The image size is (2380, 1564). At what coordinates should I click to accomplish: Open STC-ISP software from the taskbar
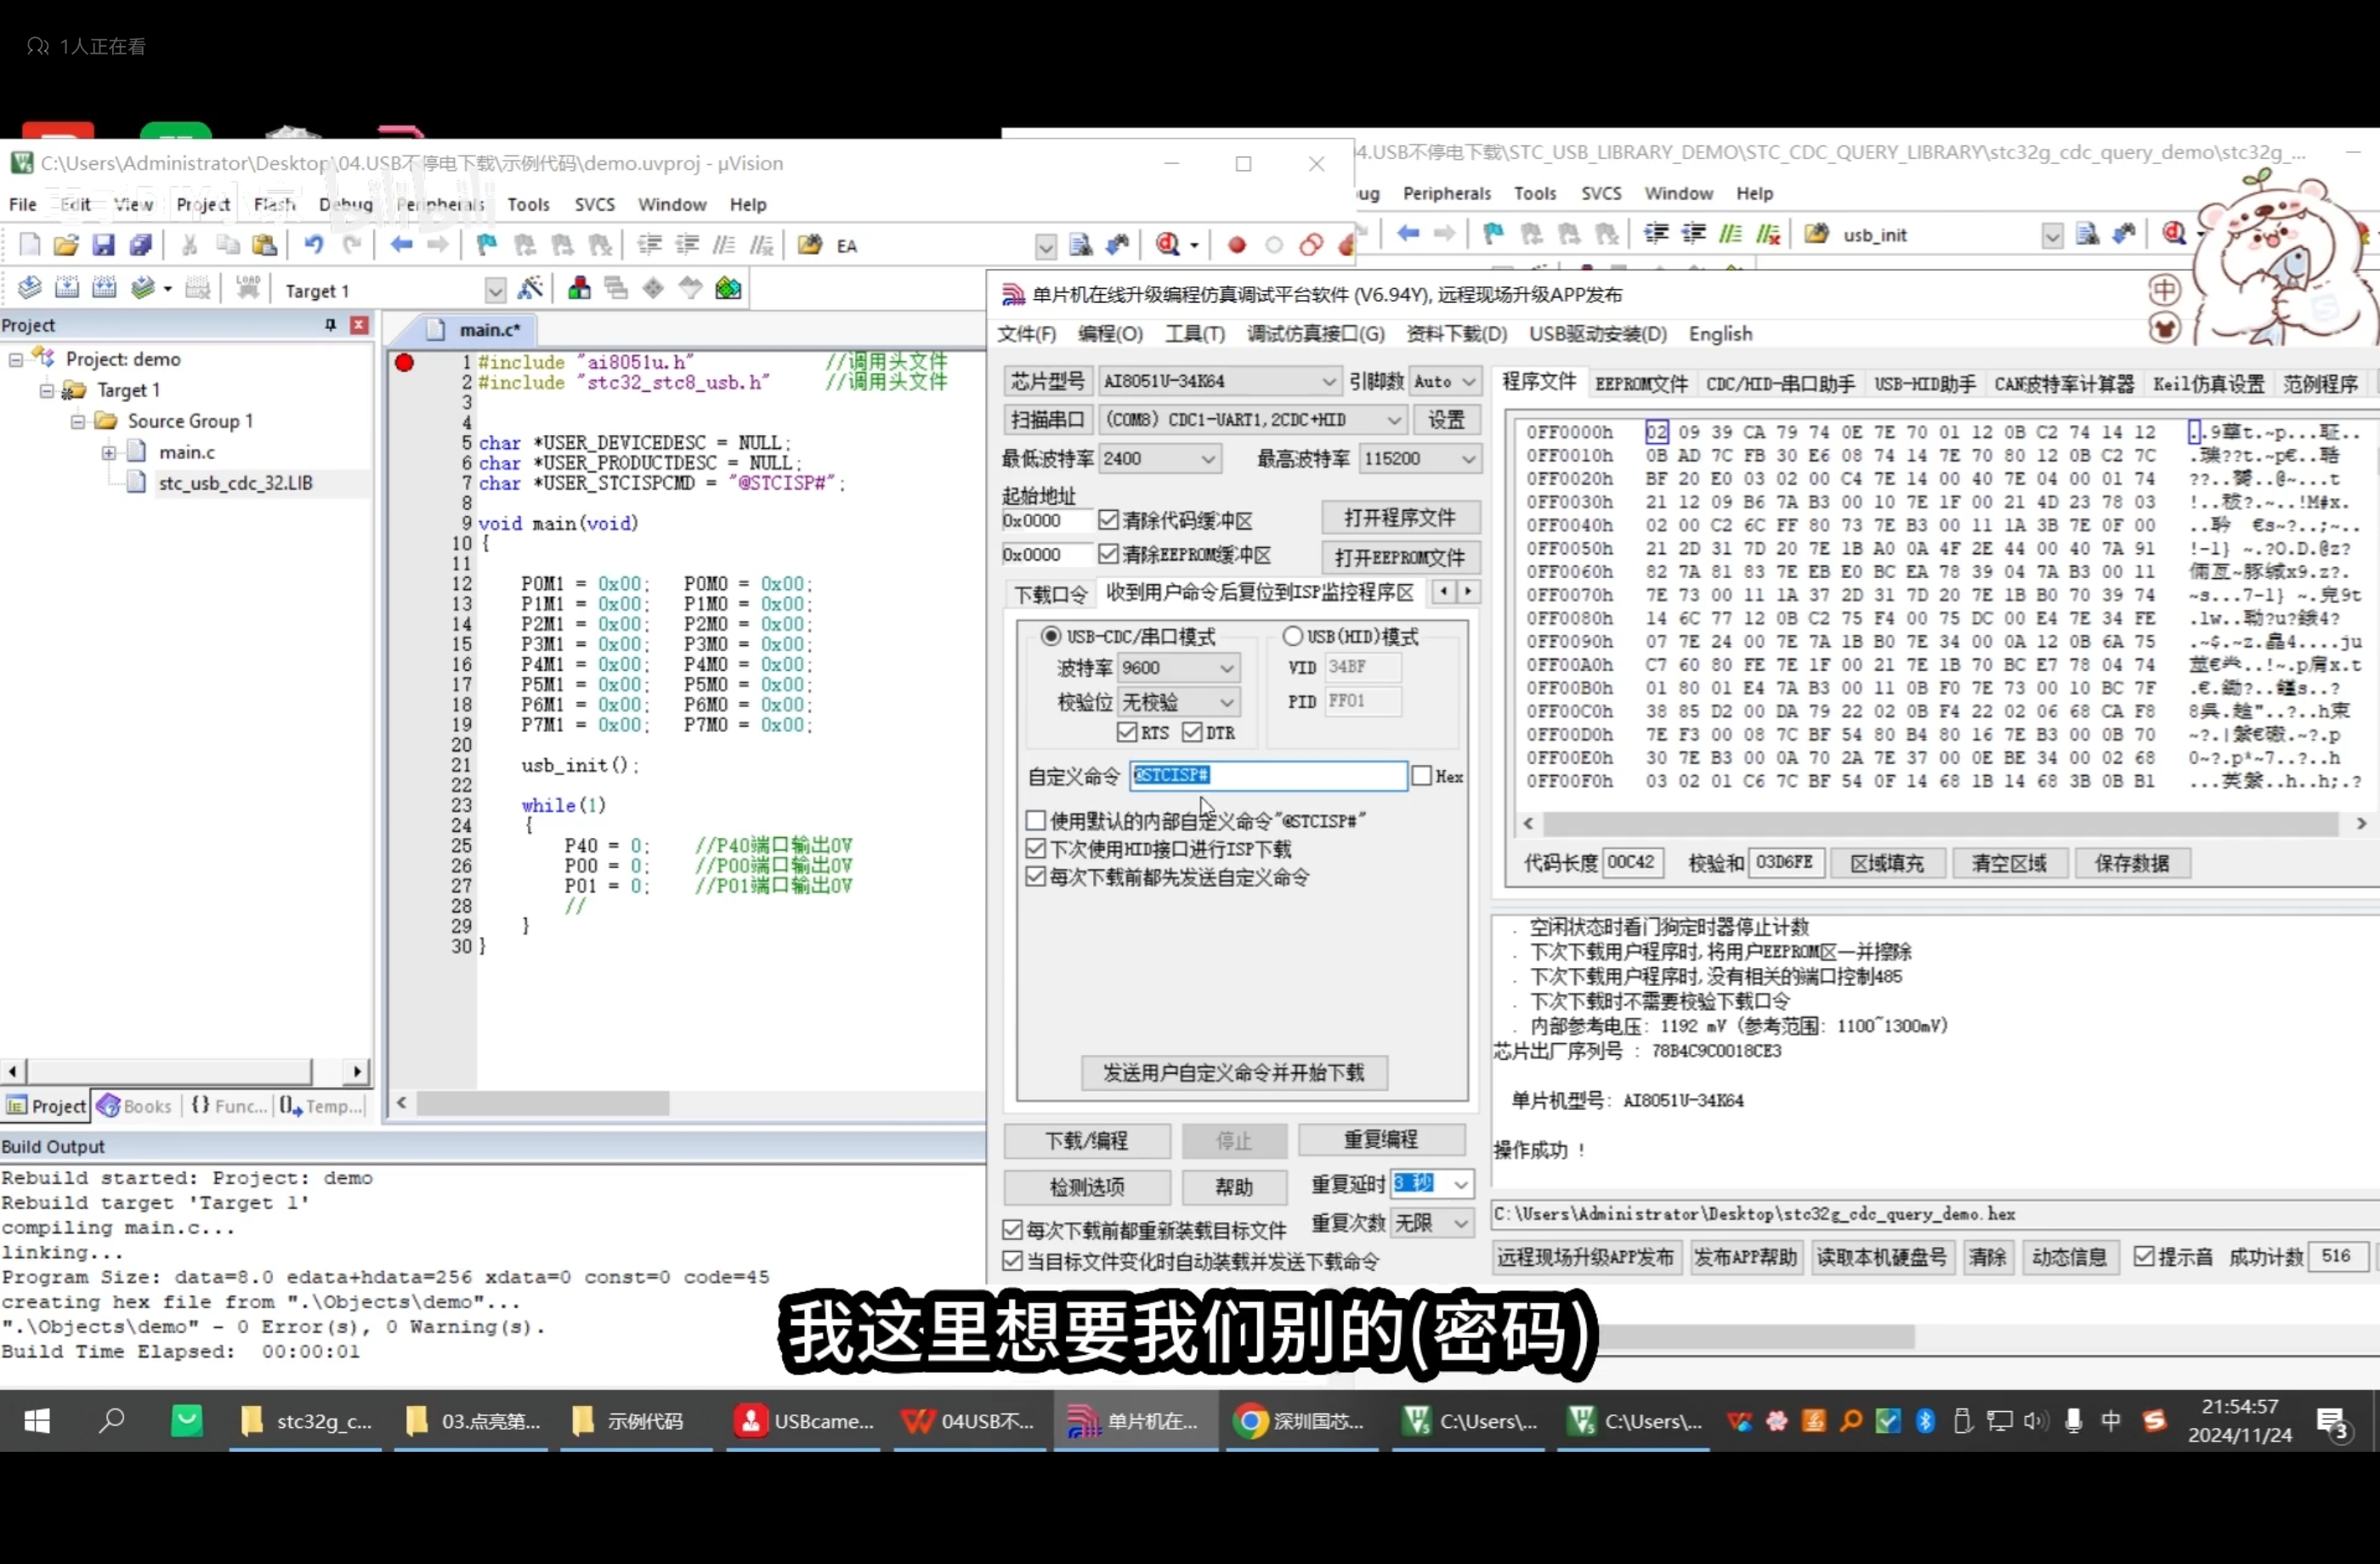click(x=1134, y=1421)
